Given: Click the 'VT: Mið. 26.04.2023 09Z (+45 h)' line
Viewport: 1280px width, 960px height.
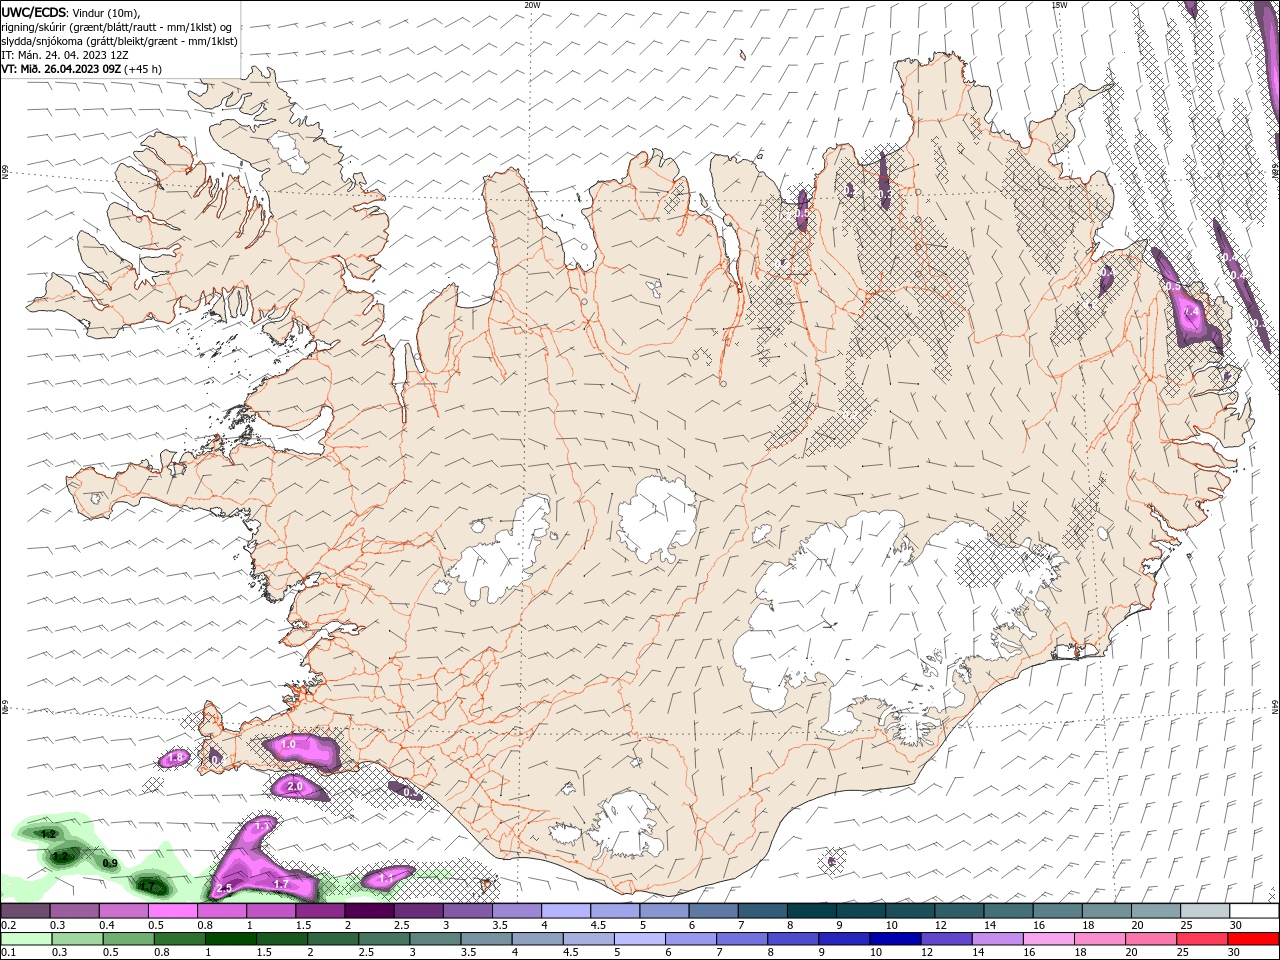Looking at the screenshot, I should (x=82, y=69).
